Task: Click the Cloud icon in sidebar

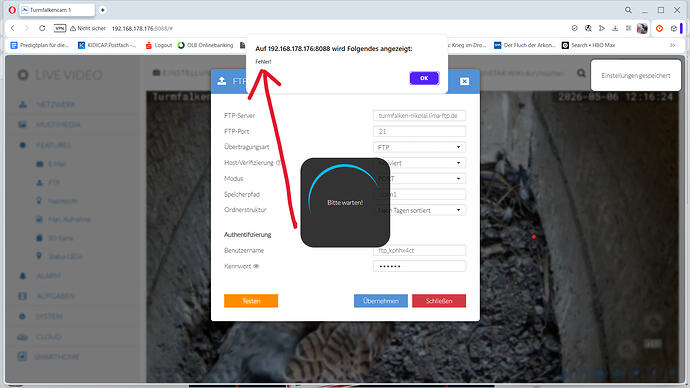Action: (22, 337)
